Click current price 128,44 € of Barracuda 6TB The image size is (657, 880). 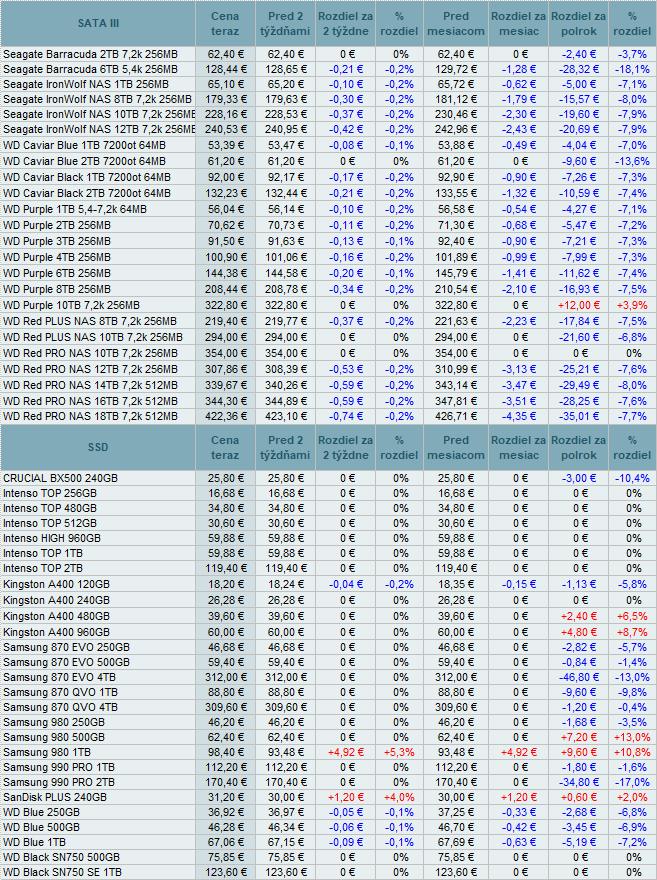[x=227, y=70]
